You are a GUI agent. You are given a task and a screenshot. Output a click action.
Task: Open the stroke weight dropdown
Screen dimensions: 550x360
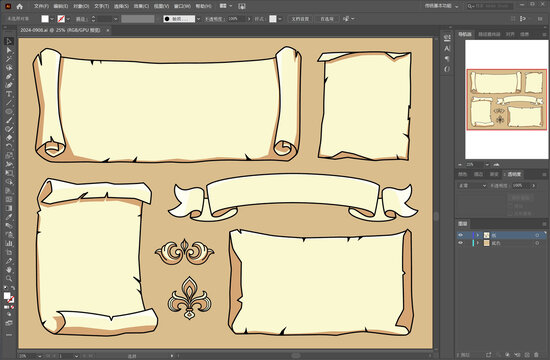pos(115,19)
